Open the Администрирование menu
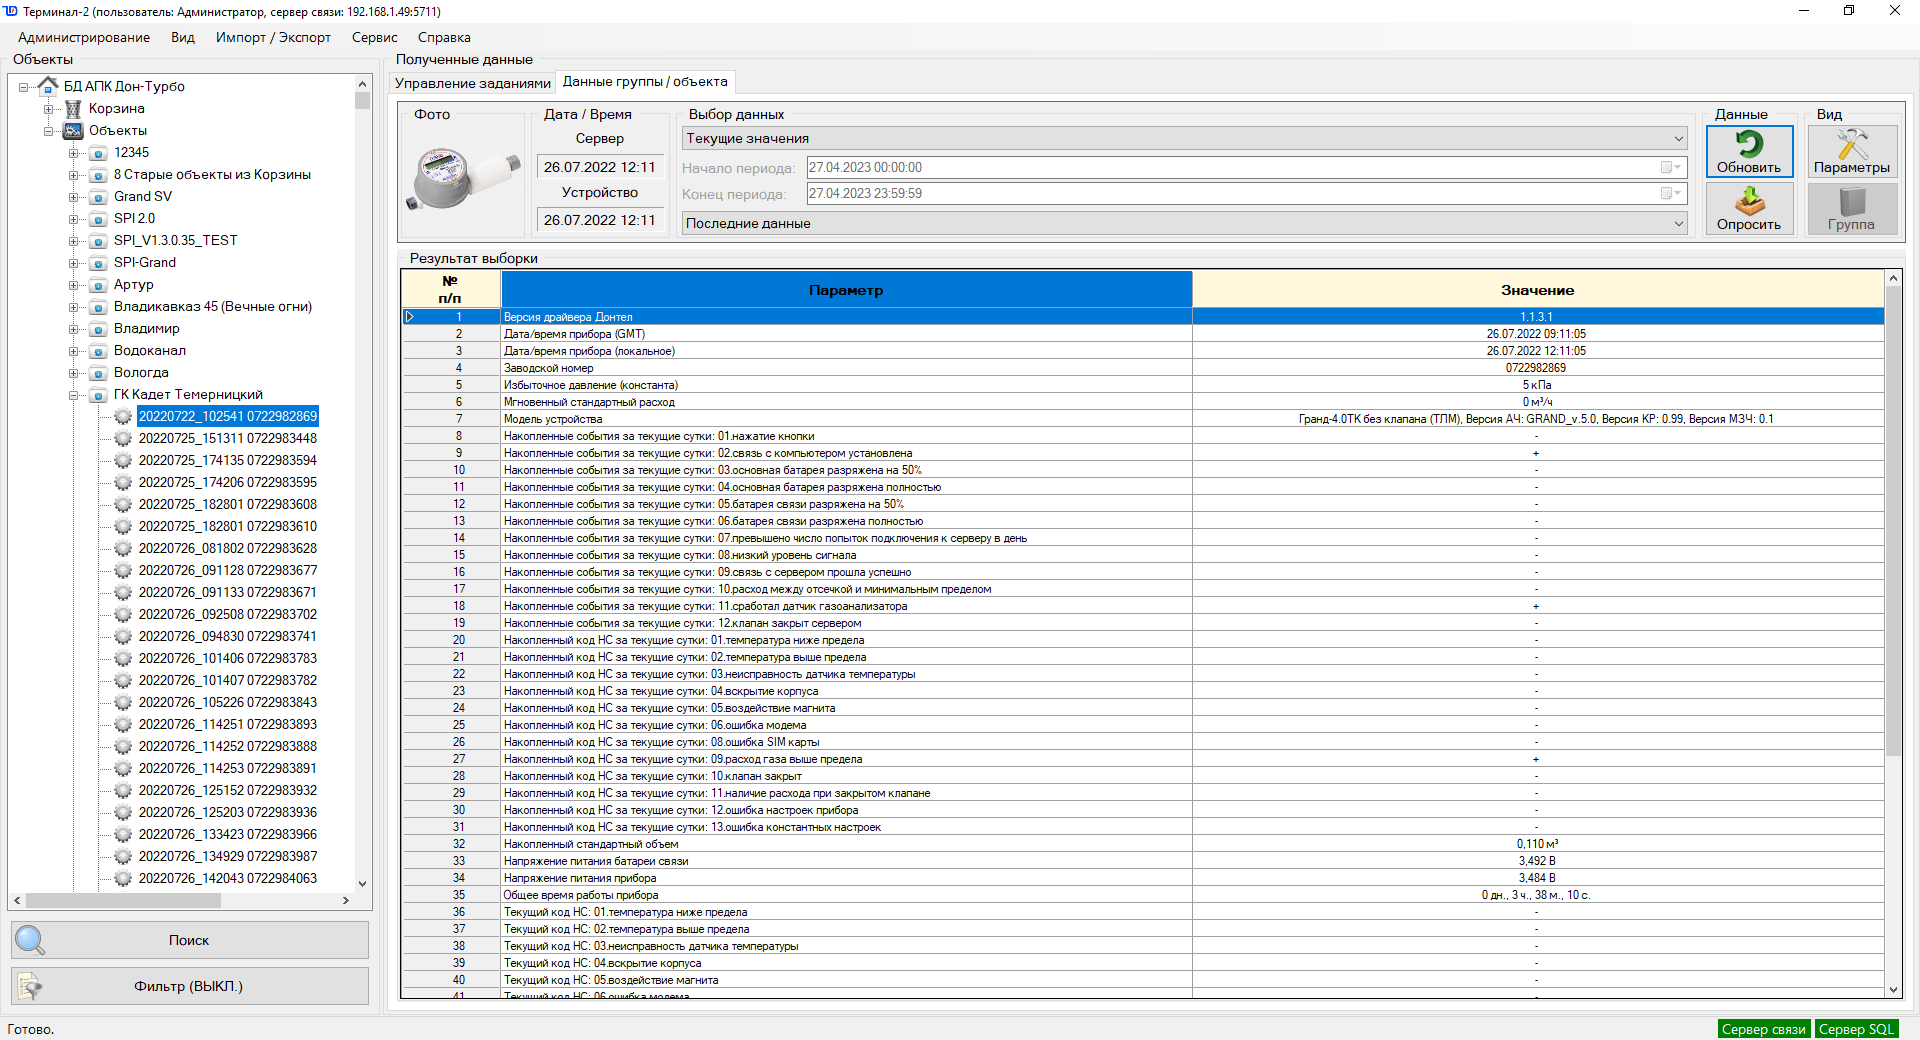Screen dimensions: 1920x1040 tap(84, 37)
